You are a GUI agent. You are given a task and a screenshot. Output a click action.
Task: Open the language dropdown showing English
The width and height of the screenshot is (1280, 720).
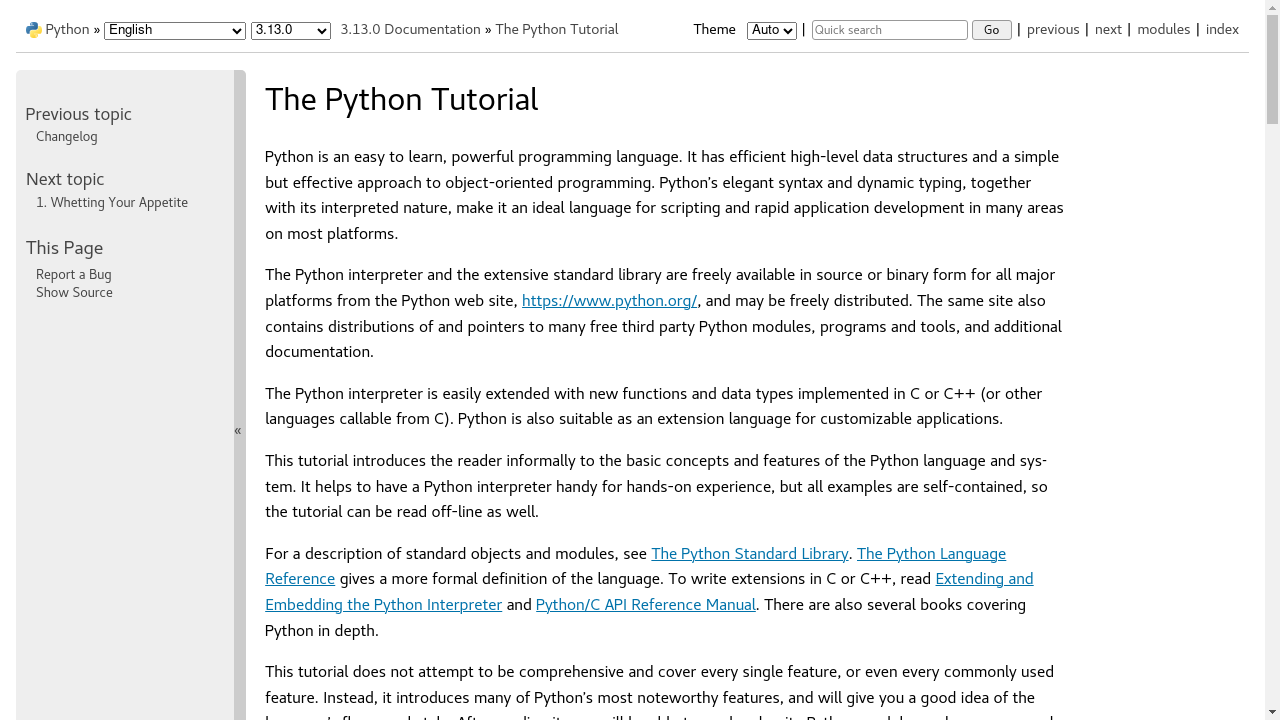tap(175, 30)
